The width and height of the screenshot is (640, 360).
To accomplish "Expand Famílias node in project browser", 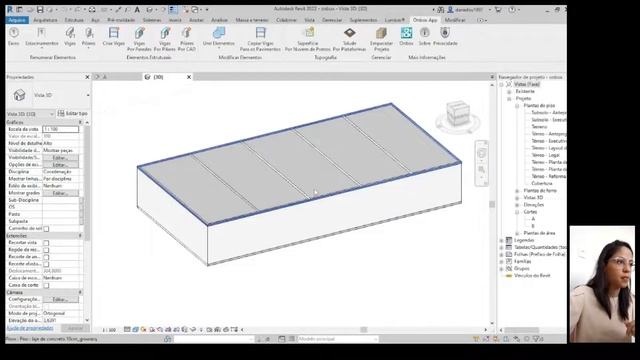I will tap(502, 262).
